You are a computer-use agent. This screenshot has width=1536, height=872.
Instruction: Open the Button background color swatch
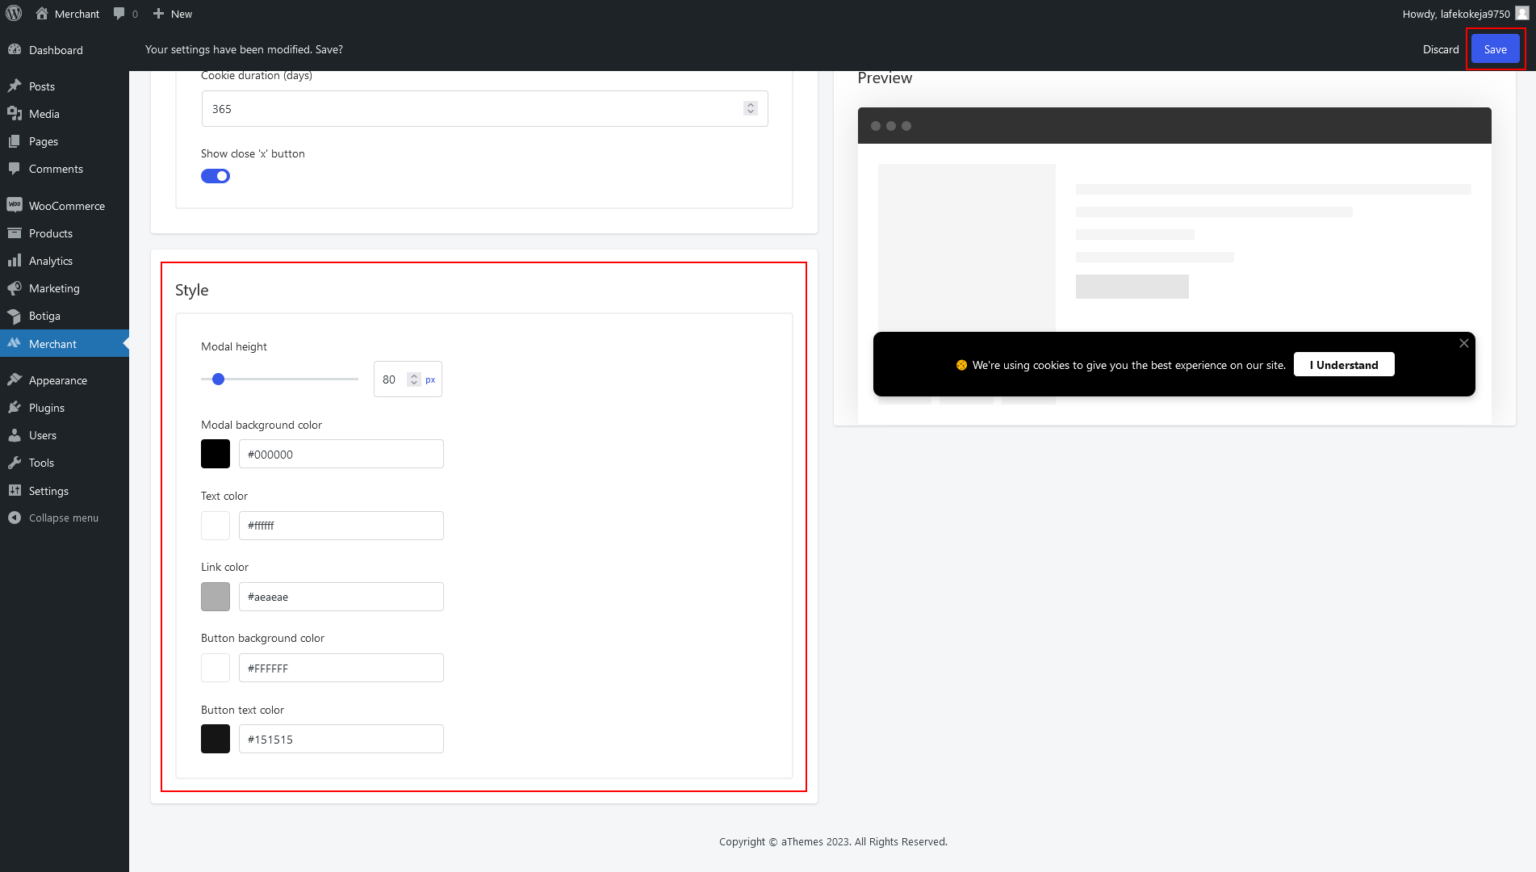coord(215,668)
